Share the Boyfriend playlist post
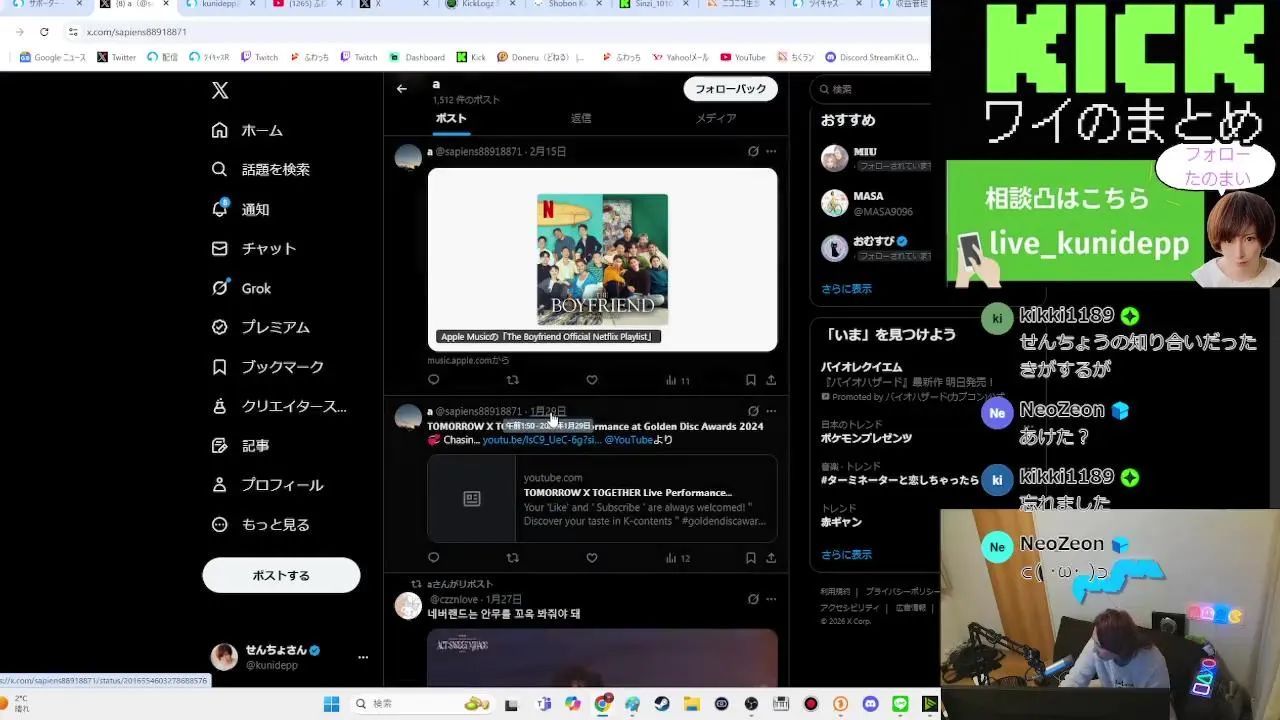The height and width of the screenshot is (720, 1280). [771, 380]
